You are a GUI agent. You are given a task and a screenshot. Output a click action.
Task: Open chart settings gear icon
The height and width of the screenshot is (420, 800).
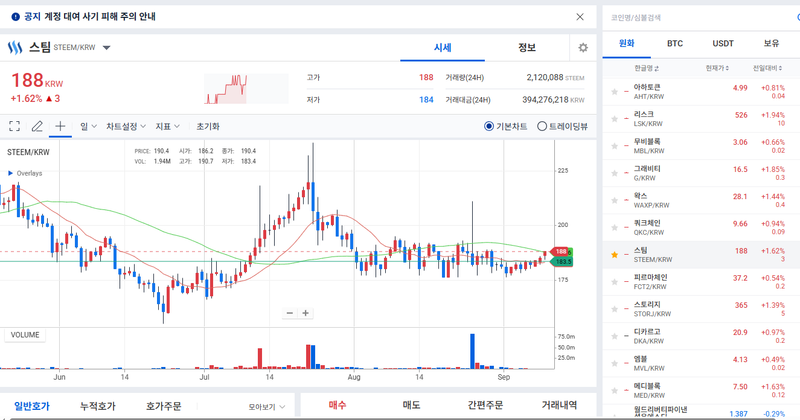pos(583,47)
